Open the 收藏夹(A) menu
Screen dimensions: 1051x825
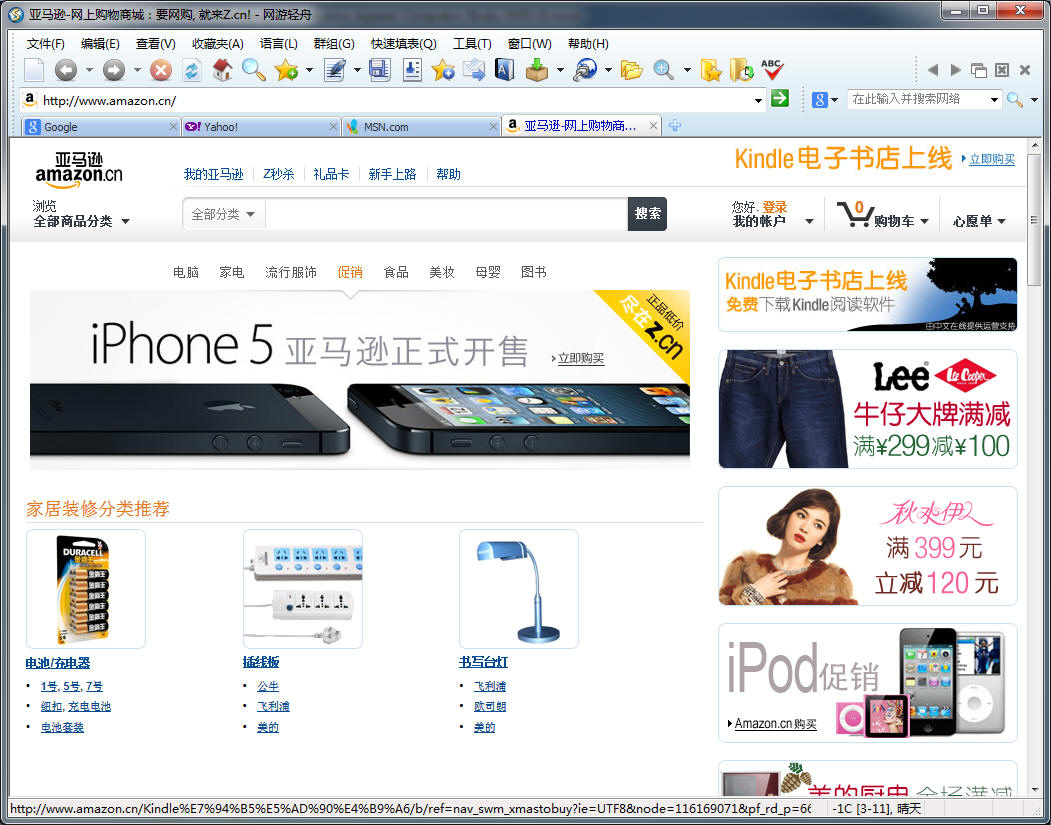218,44
